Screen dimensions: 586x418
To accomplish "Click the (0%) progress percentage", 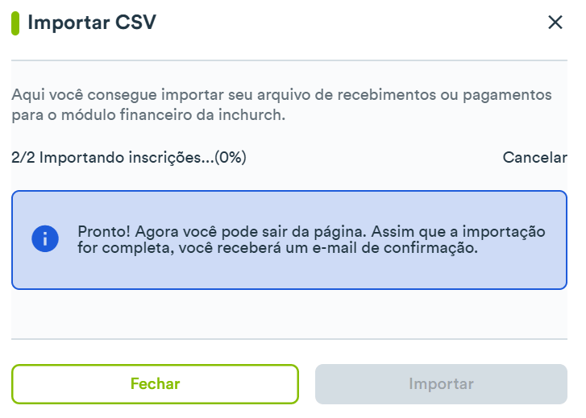I will tap(231, 157).
